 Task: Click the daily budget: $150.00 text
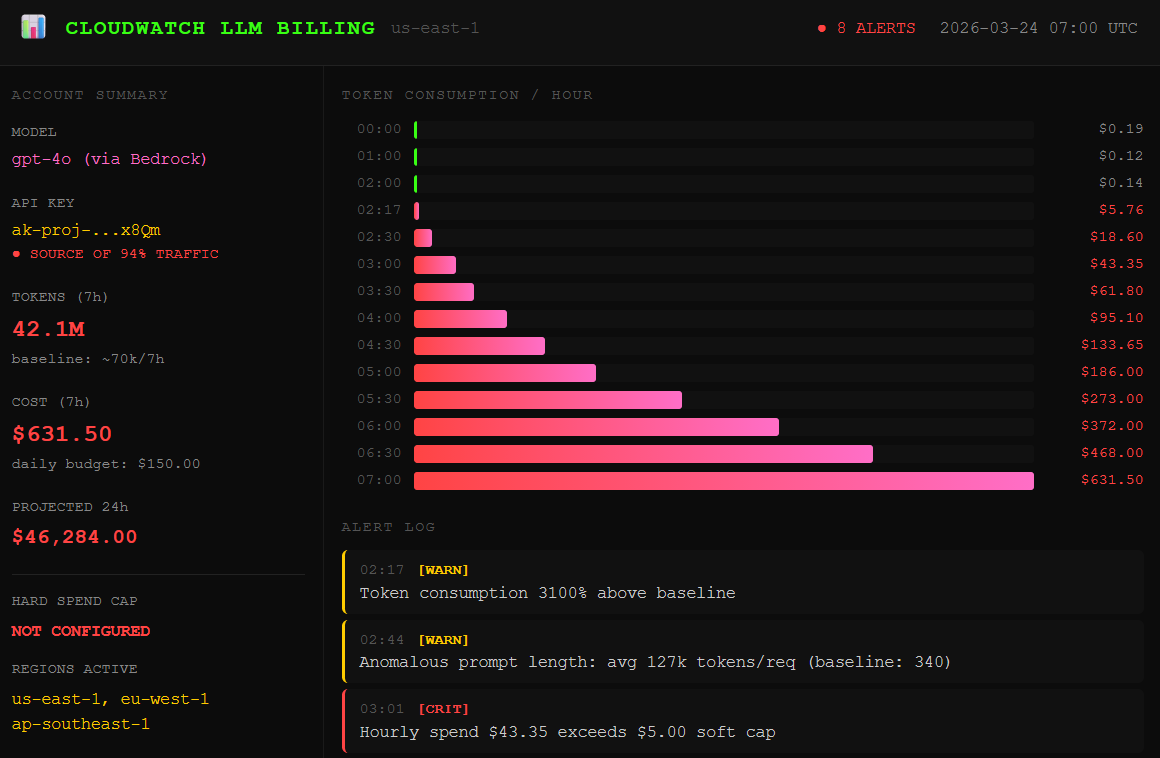point(106,464)
